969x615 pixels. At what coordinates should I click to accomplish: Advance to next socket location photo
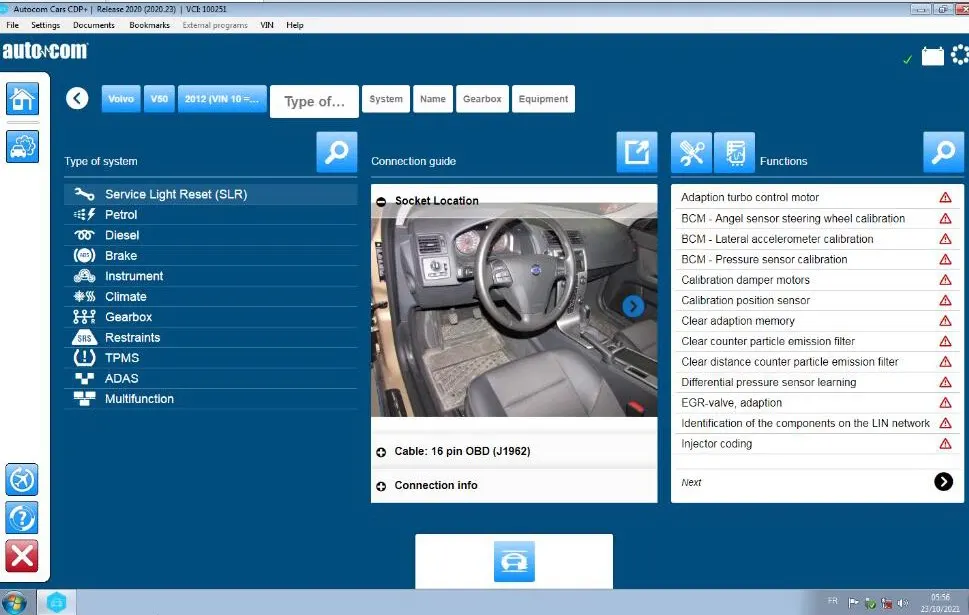[633, 306]
